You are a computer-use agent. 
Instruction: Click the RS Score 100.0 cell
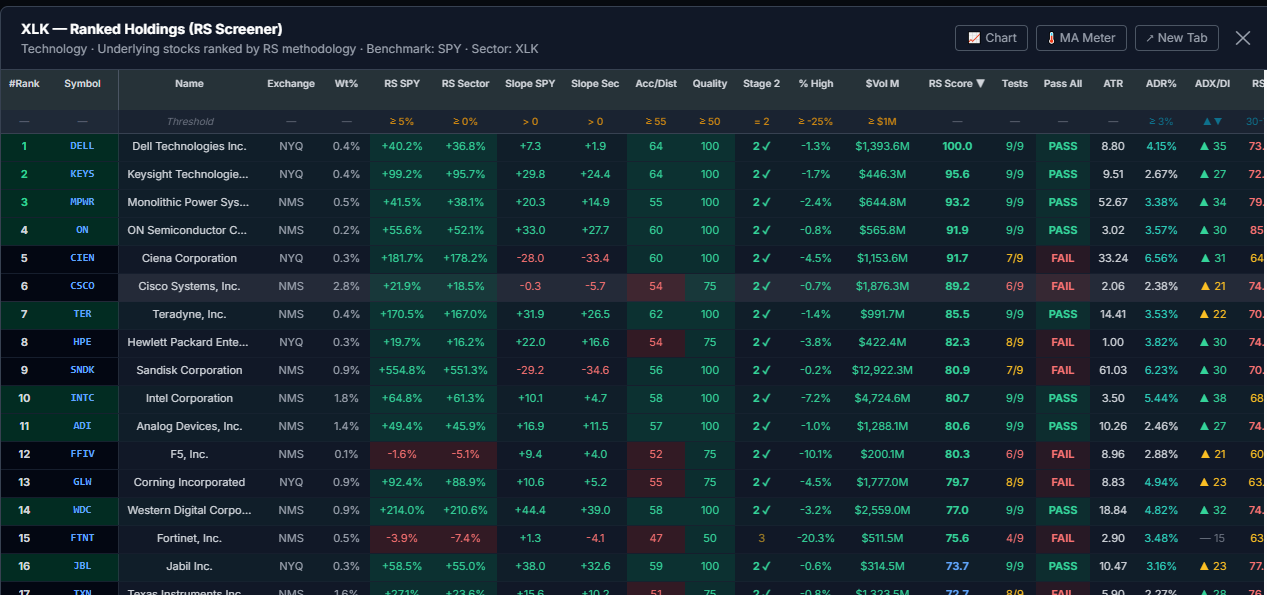(x=956, y=146)
